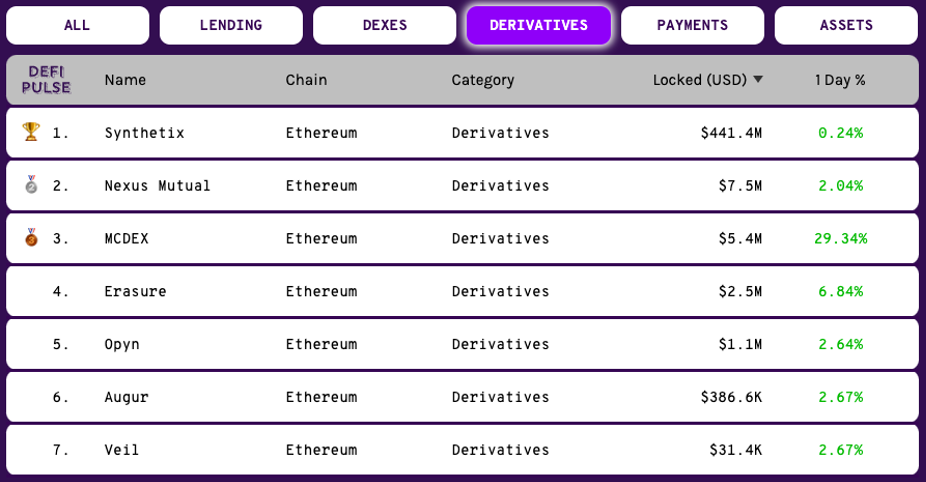Image resolution: width=926 pixels, height=482 pixels.
Task: Open the DEXES tab
Action: pyautogui.click(x=384, y=25)
